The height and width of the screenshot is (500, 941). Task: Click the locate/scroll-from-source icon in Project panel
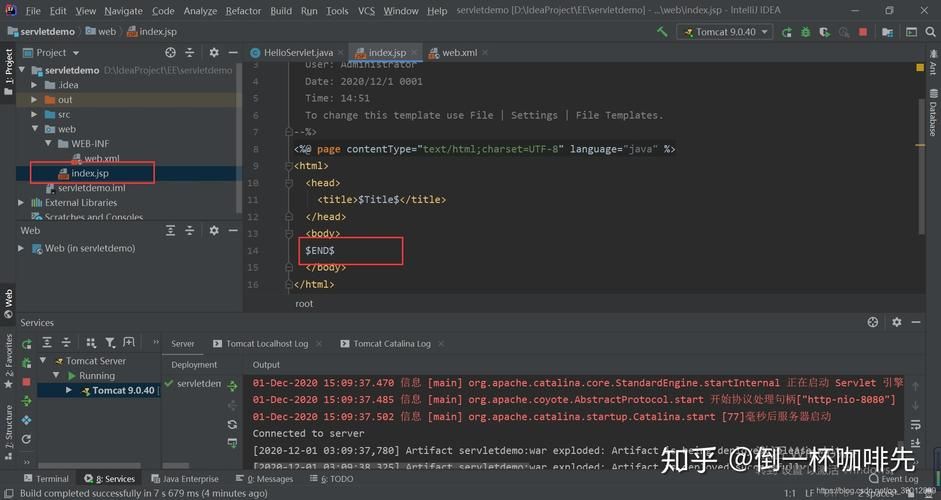pyautogui.click(x=170, y=53)
